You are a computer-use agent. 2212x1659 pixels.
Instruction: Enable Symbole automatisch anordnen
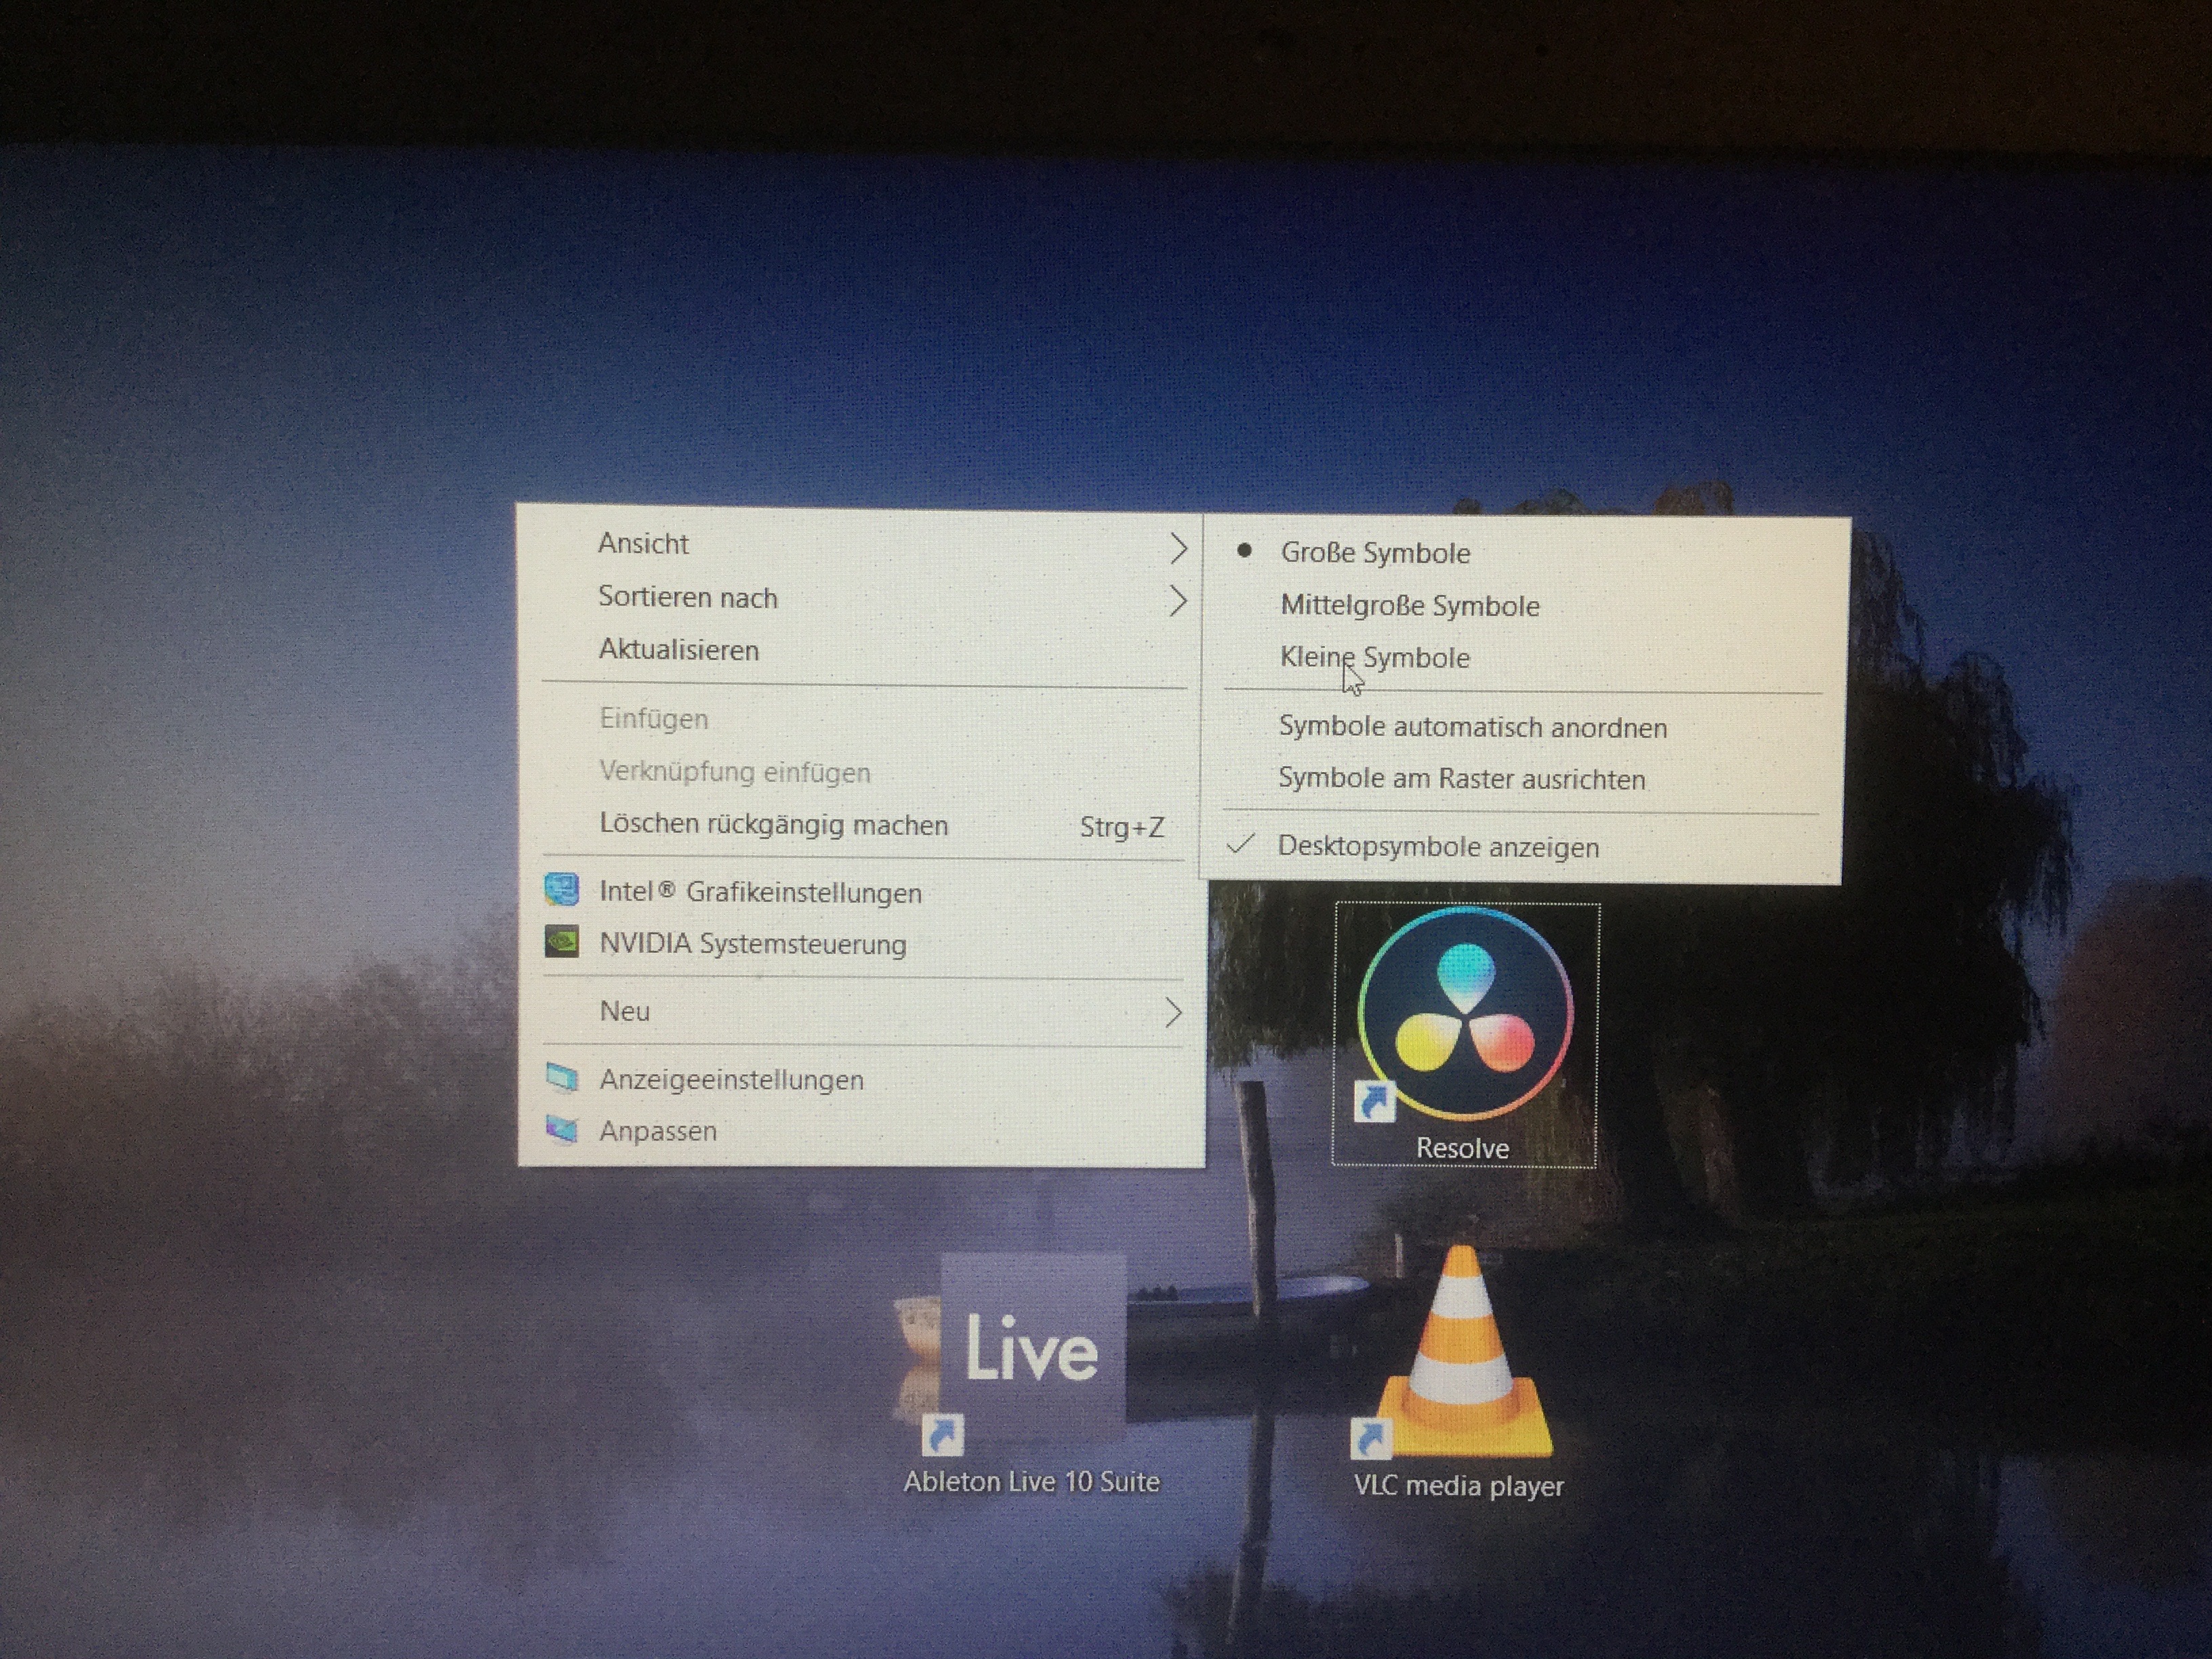pos(1472,727)
